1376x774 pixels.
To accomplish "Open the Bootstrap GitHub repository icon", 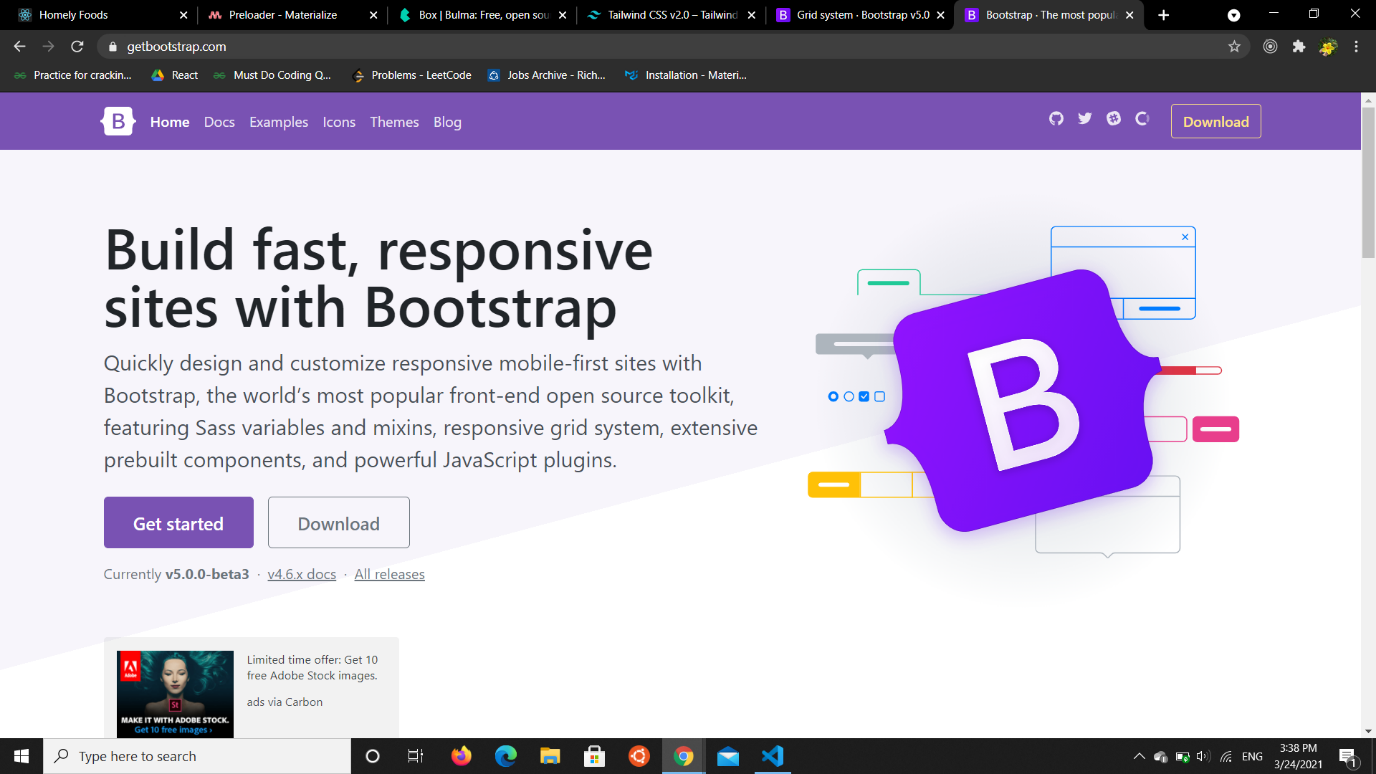I will [x=1056, y=119].
